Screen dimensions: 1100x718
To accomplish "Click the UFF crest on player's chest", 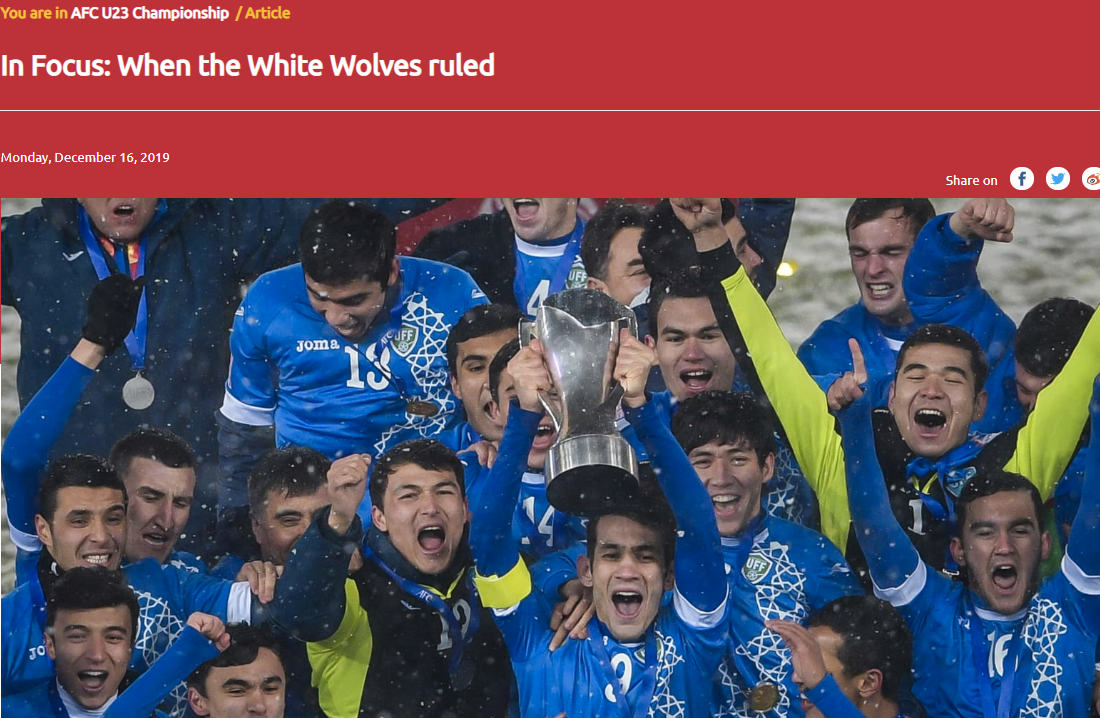I will point(756,567).
